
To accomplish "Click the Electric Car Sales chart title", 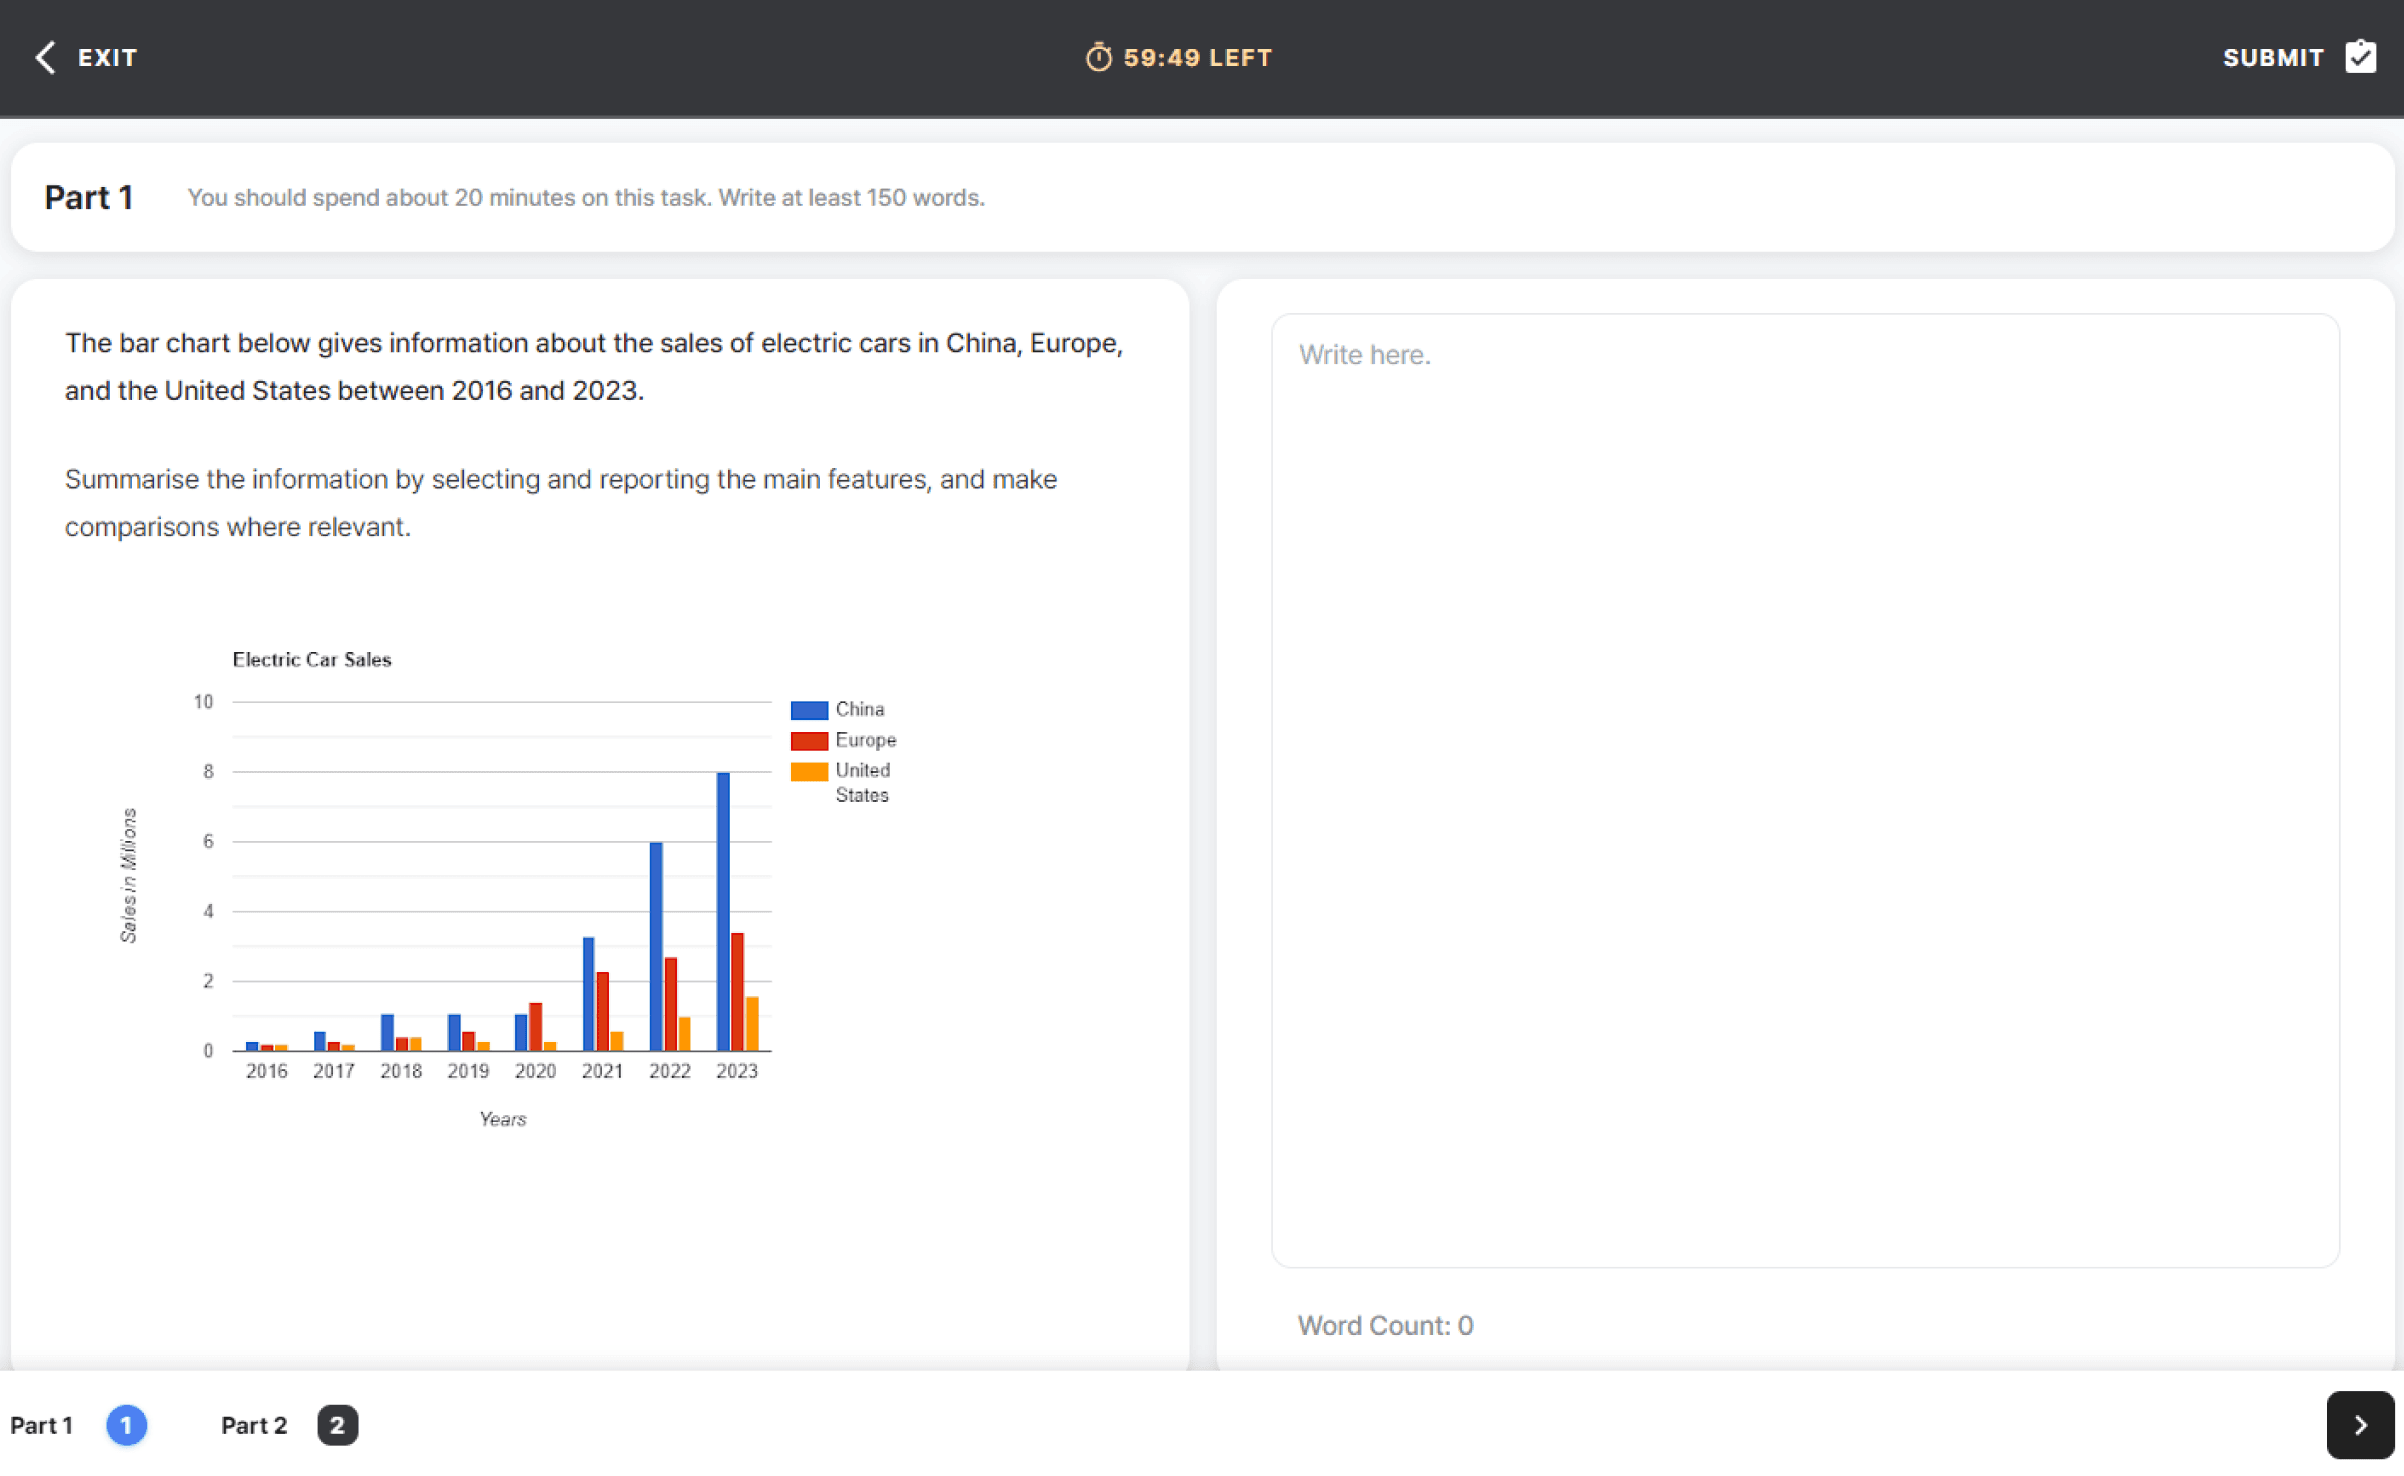I will (312, 659).
